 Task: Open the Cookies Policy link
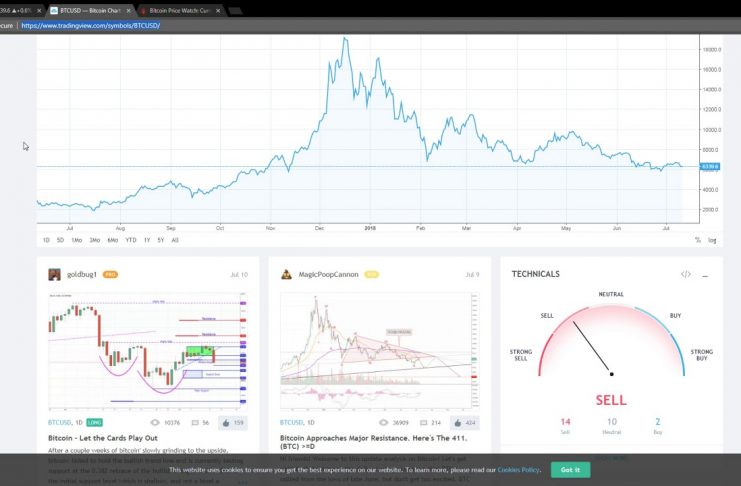coord(518,469)
